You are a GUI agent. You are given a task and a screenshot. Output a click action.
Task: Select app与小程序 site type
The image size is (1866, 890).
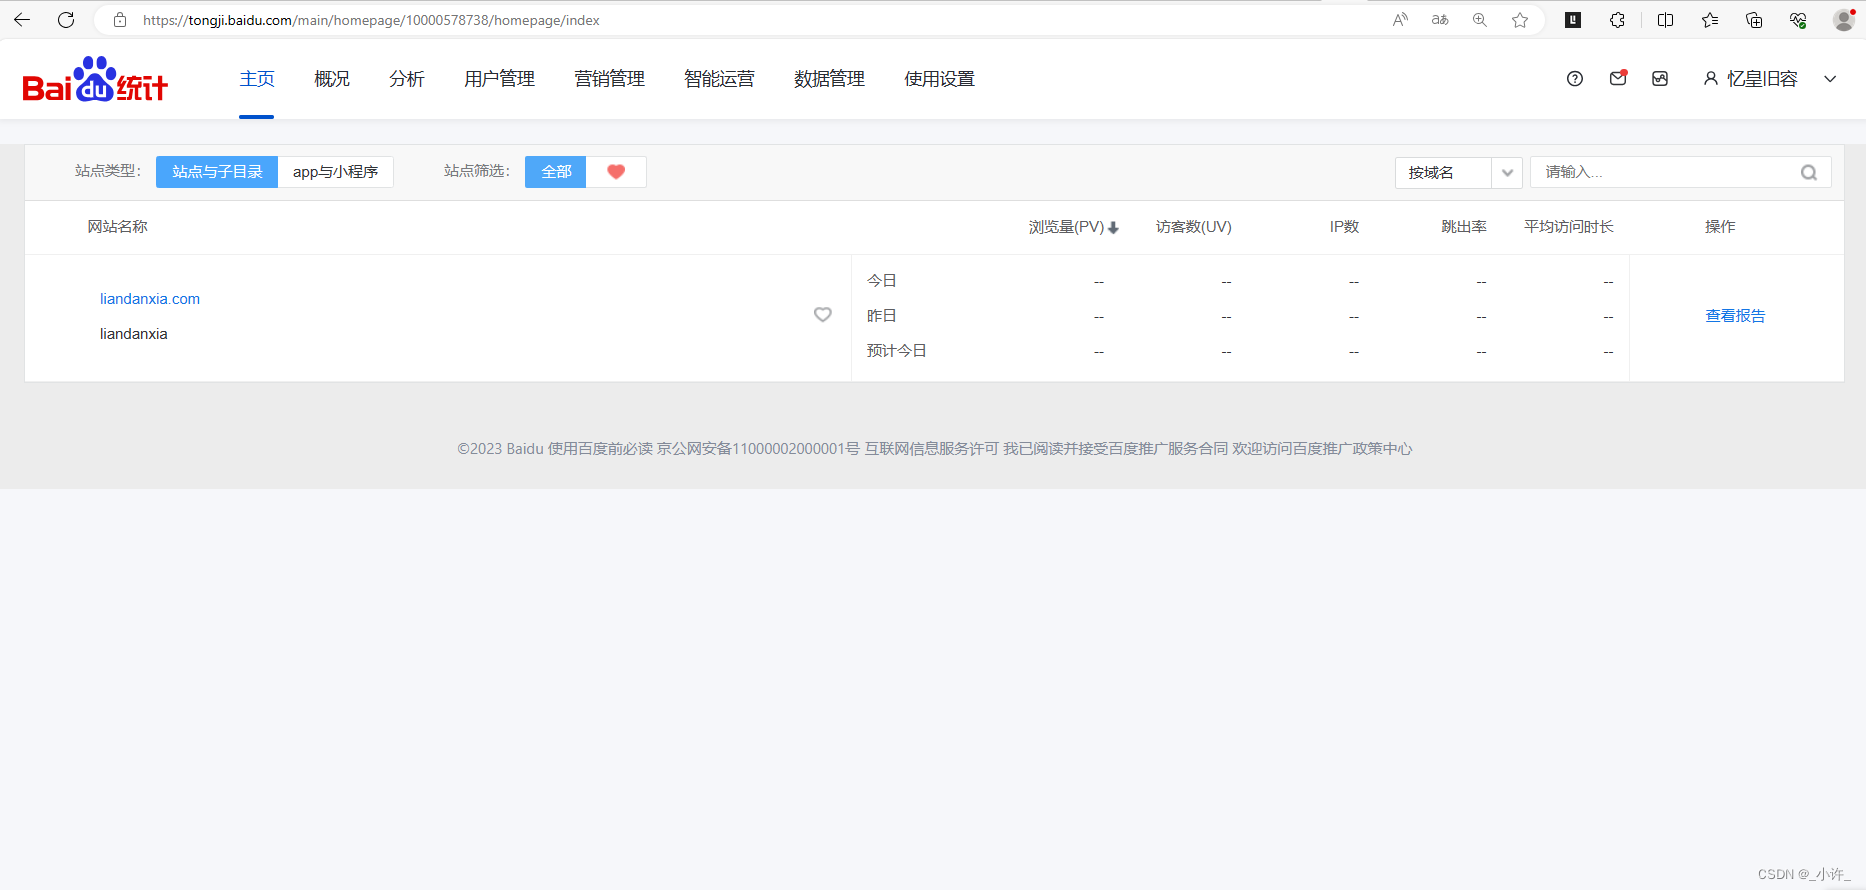(x=335, y=172)
